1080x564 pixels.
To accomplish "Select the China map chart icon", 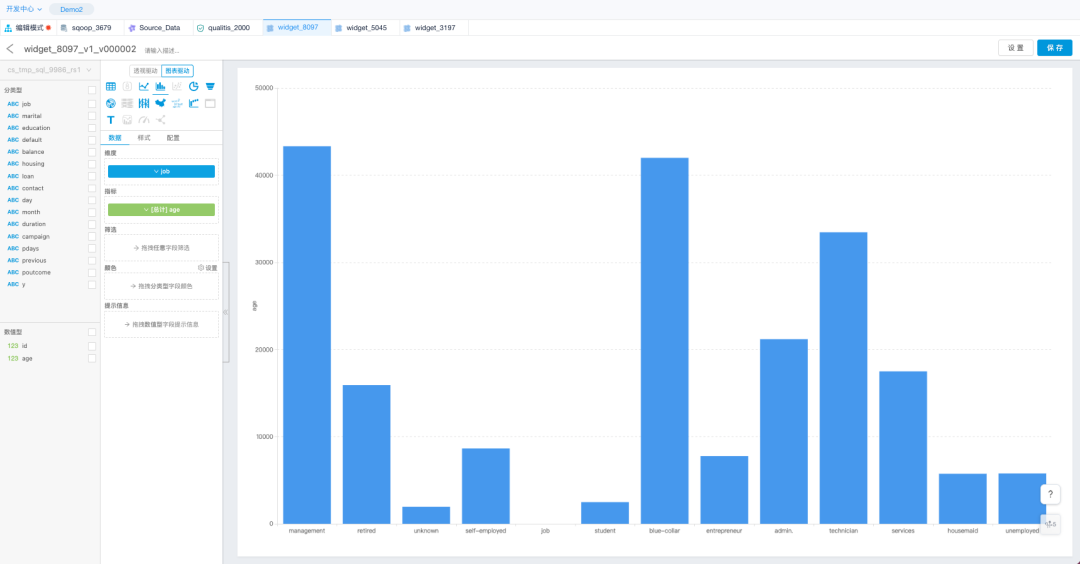I will coord(160,103).
